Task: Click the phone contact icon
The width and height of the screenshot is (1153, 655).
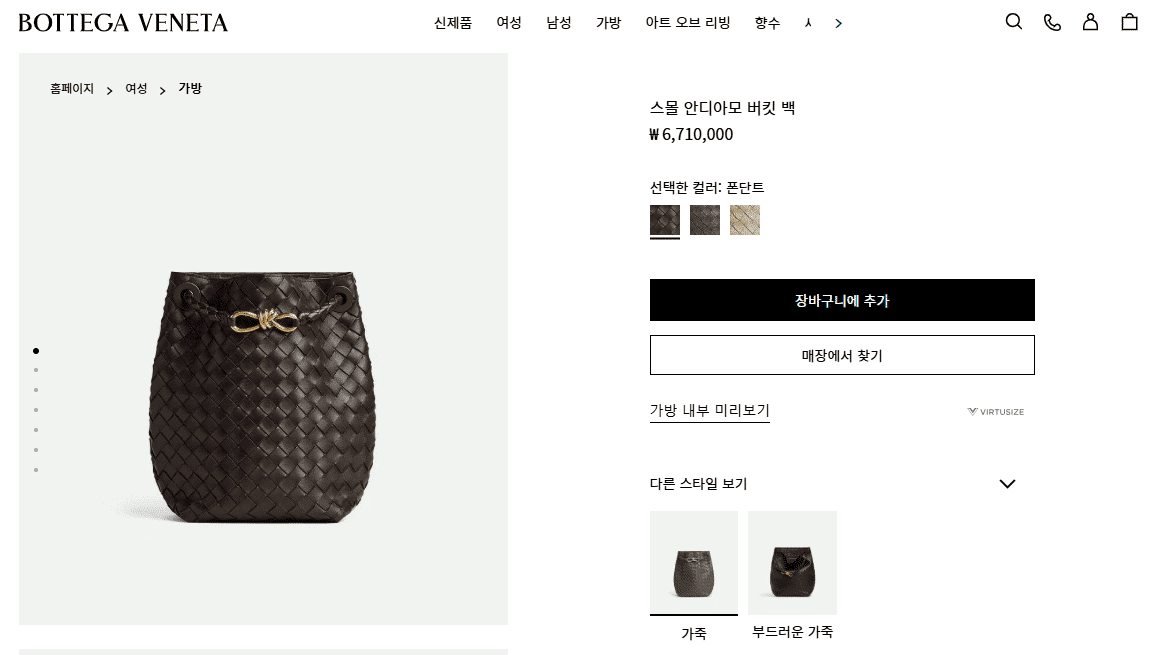Action: tap(1052, 22)
